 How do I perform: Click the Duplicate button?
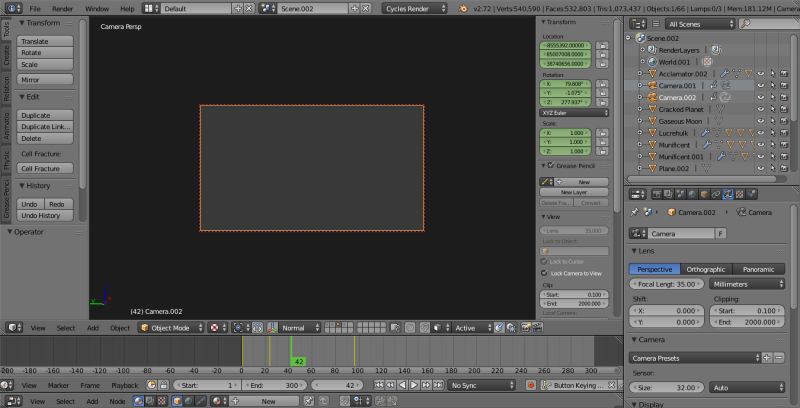coord(45,115)
